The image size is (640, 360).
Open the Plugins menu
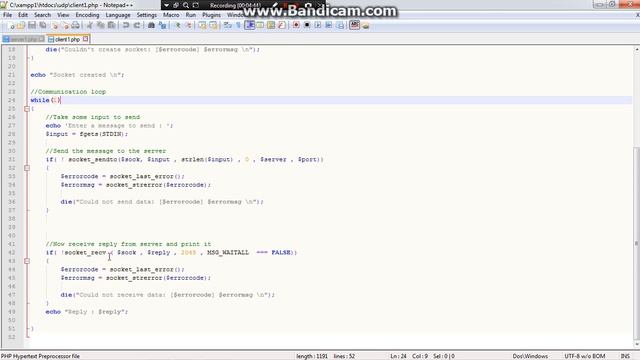point(211,15)
